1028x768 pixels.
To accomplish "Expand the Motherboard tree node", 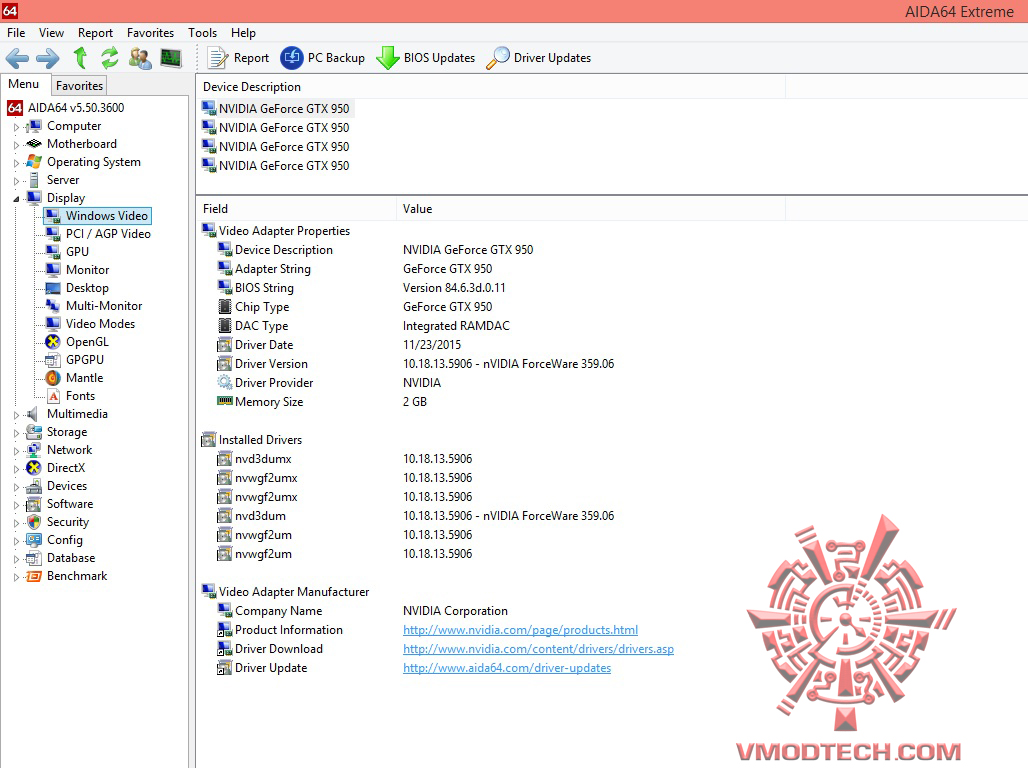I will click(16, 144).
